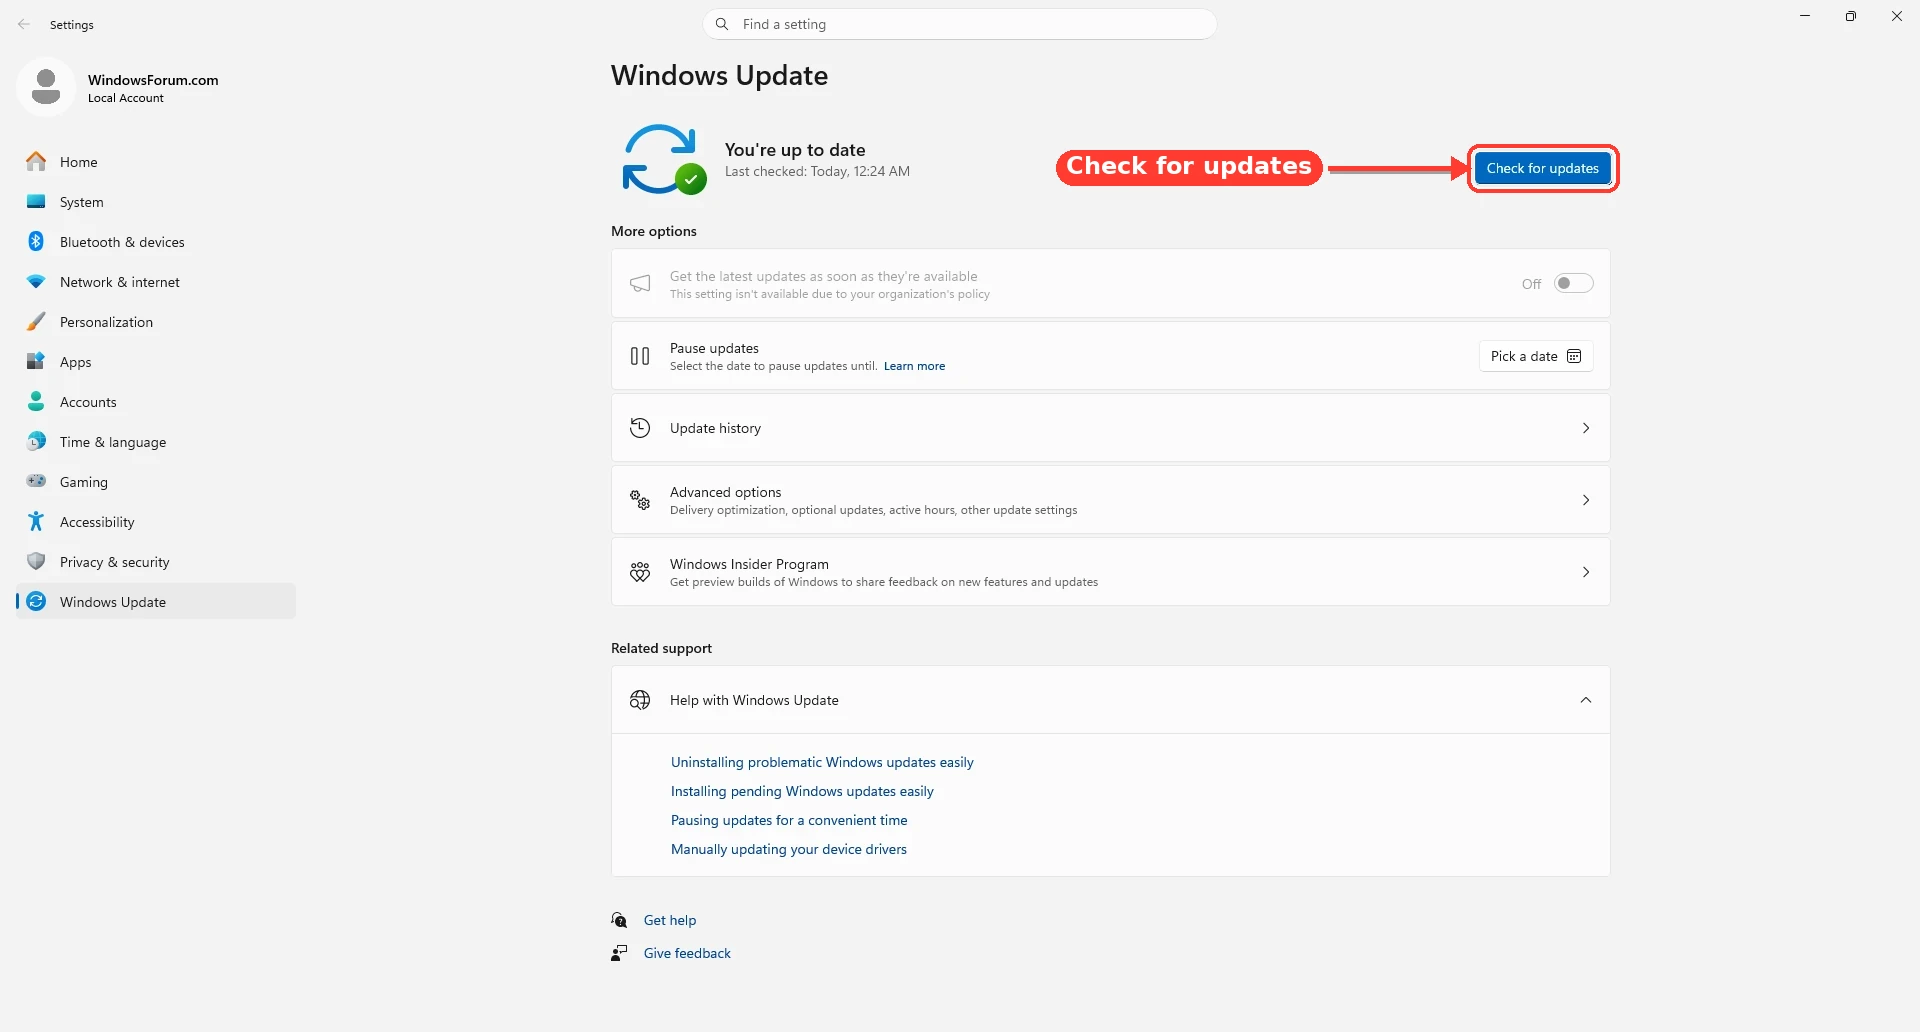Open Installing pending Windows updates easily link
The width and height of the screenshot is (1920, 1032).
(x=802, y=791)
